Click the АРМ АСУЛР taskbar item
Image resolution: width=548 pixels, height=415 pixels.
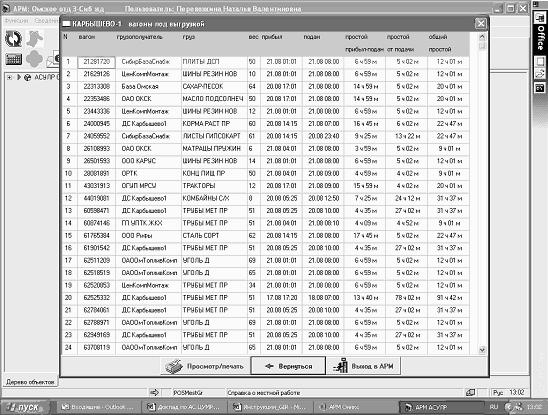[x=441, y=407]
